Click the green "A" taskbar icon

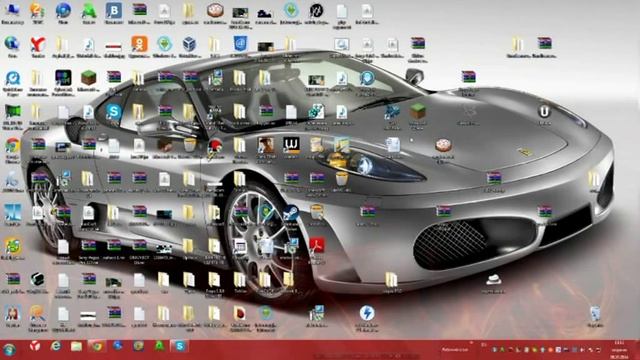click(x=159, y=347)
